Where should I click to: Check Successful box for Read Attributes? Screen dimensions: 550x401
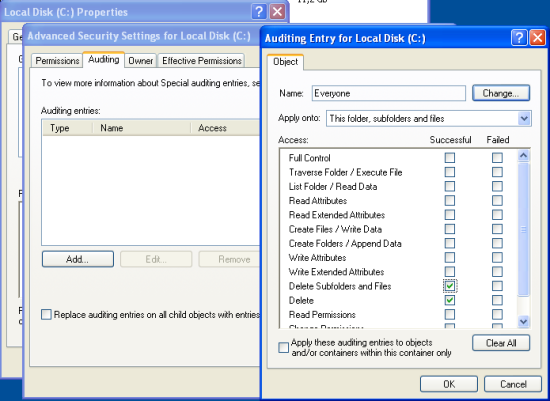[450, 201]
